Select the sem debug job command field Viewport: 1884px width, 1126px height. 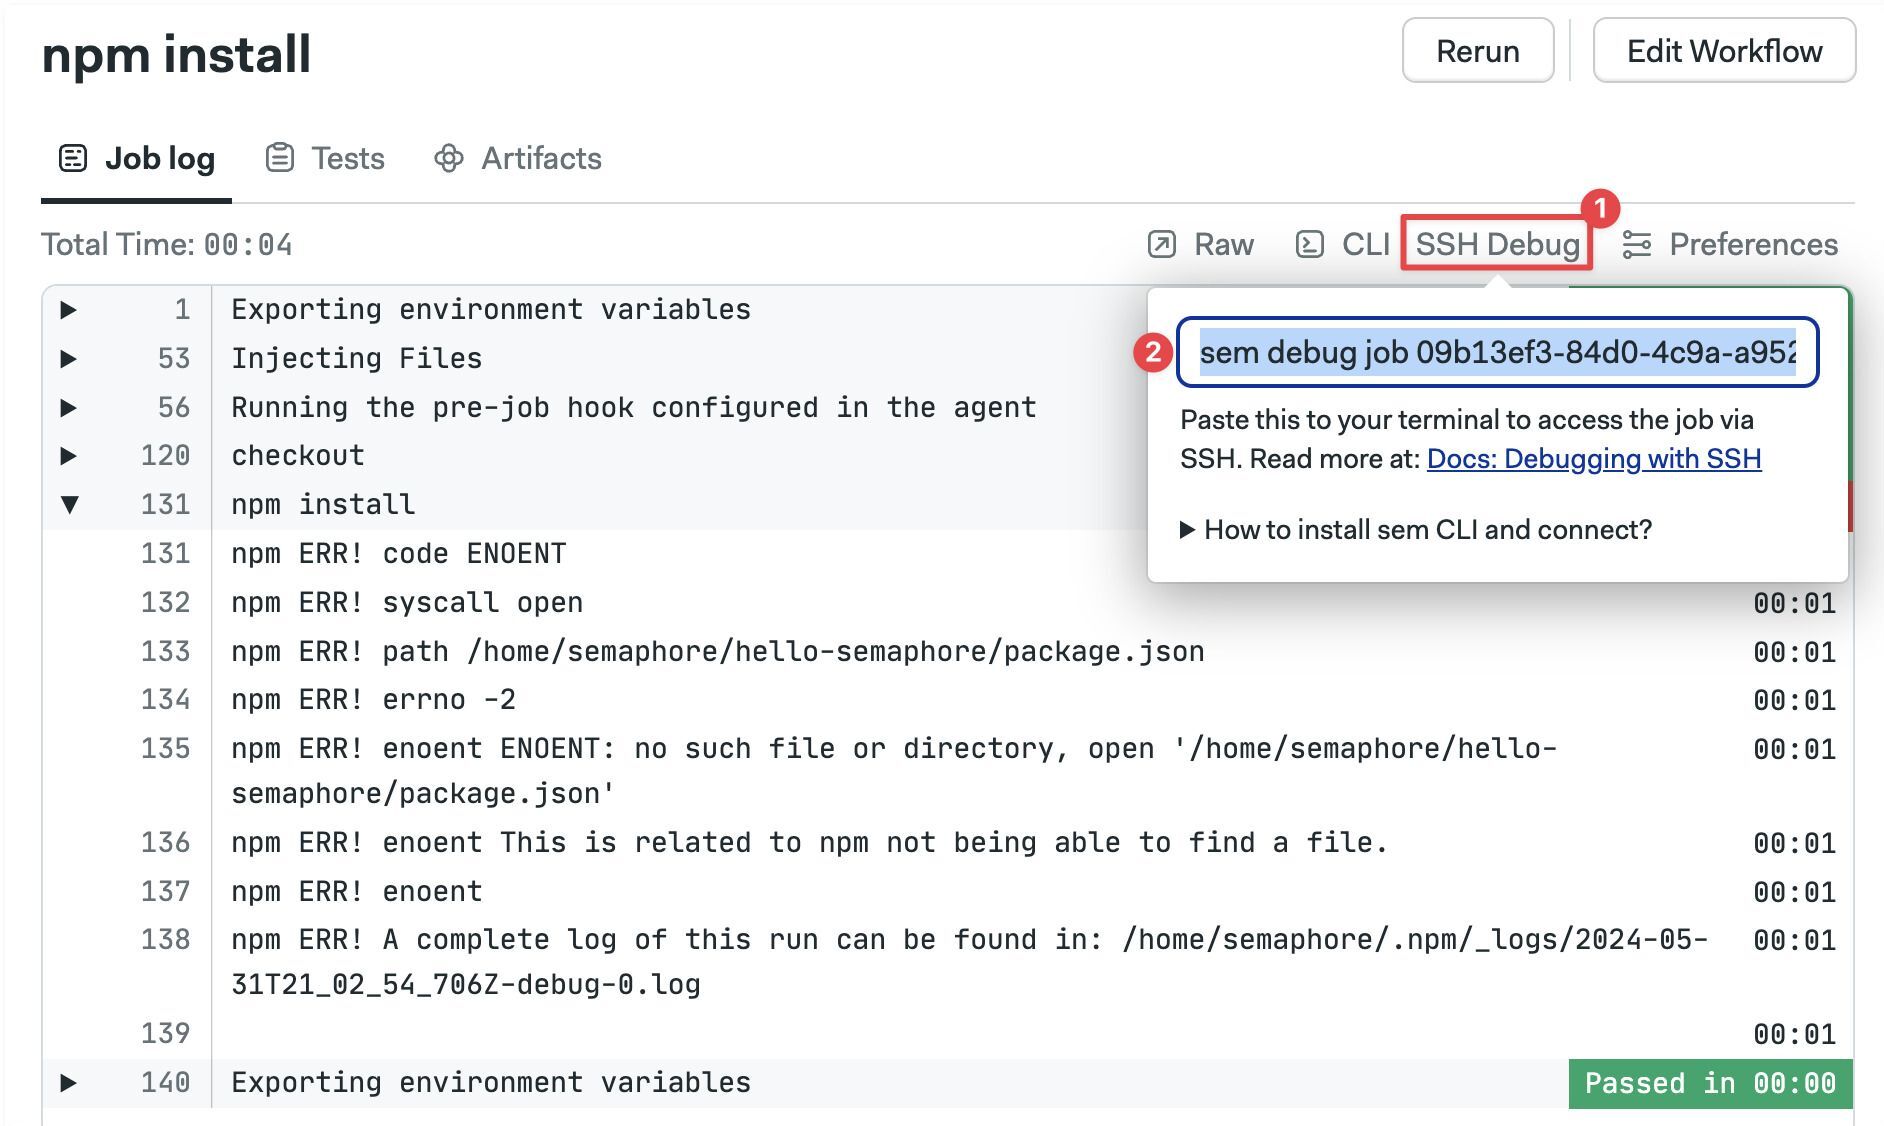pos(1498,352)
